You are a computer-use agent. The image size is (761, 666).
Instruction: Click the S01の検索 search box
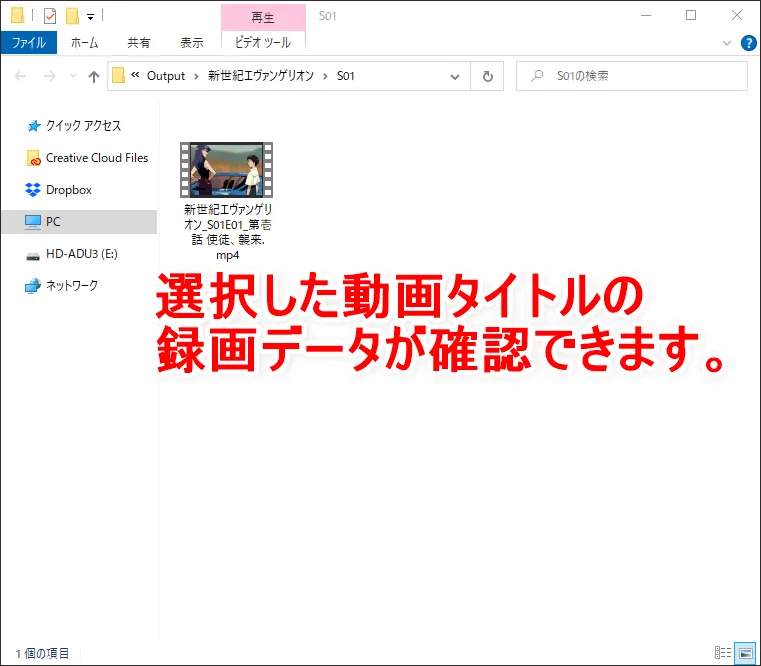(x=631, y=76)
